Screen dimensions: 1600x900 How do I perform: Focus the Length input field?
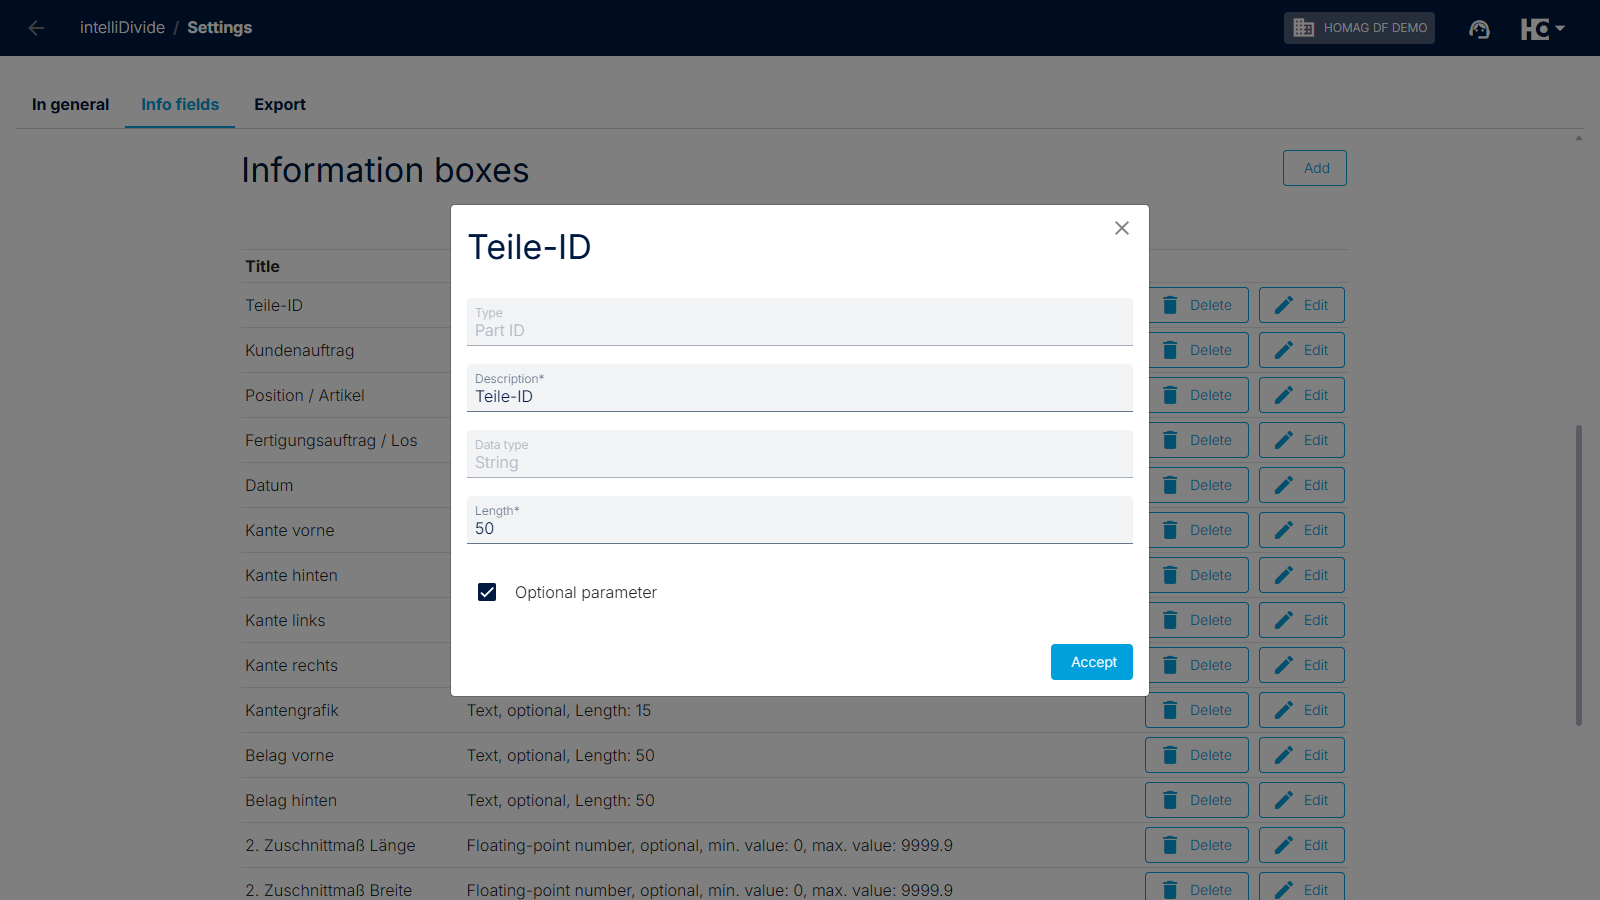click(x=800, y=520)
